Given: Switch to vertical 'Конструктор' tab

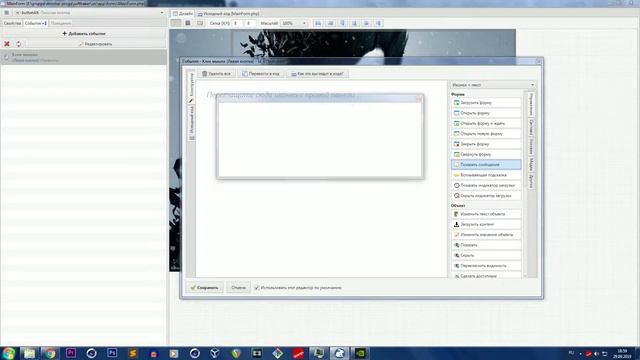Looking at the screenshot, I should click(191, 87).
